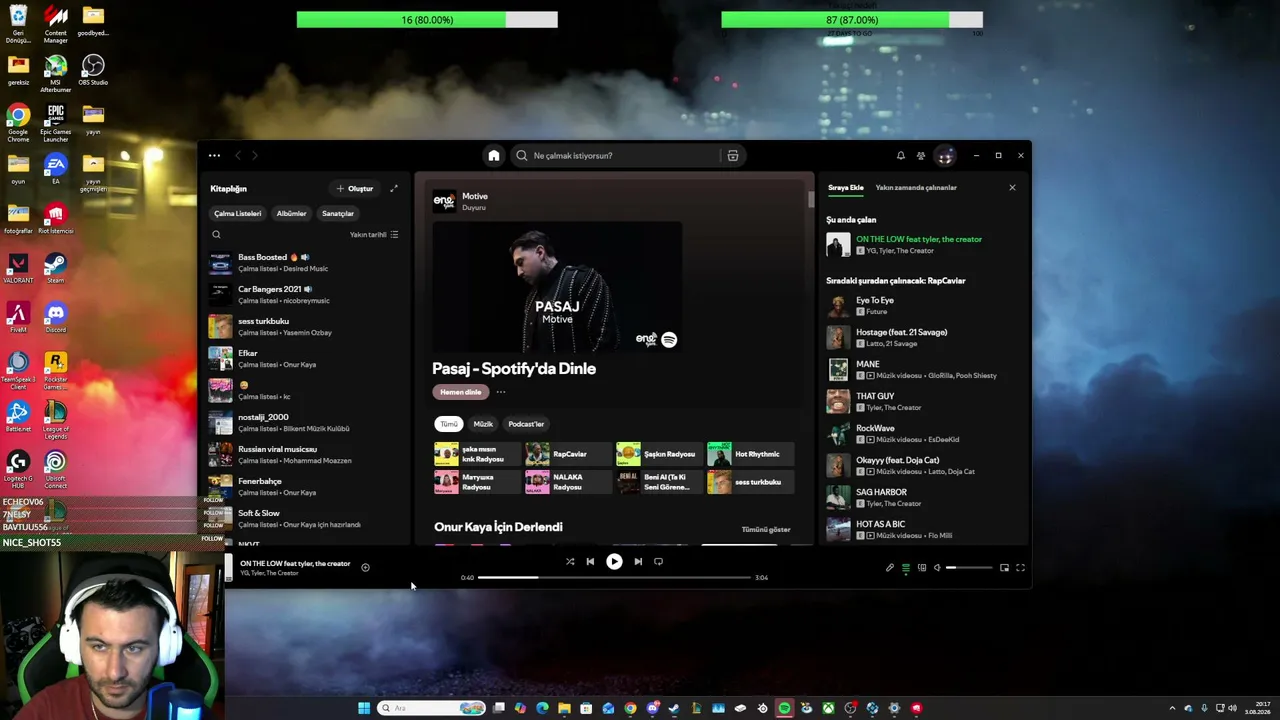Open the mini player
Viewport: 1280px width, 720px height.
point(1004,568)
